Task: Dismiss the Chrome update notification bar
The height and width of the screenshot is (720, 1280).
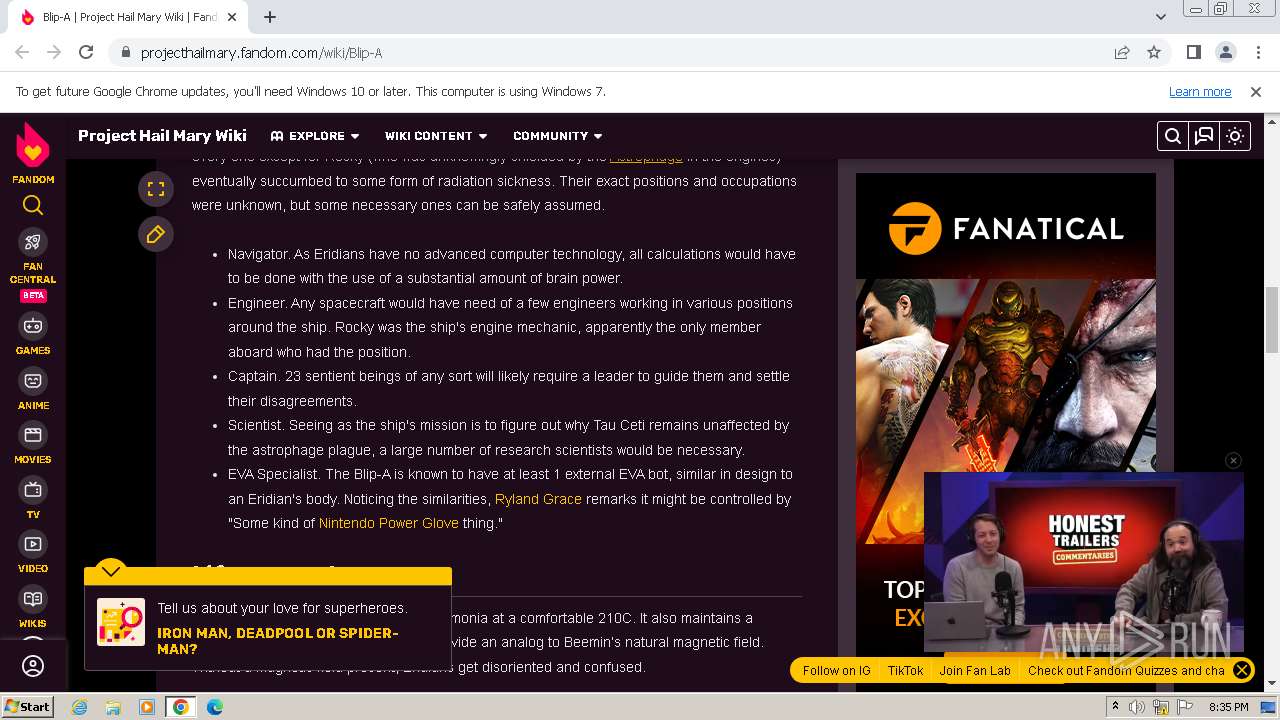Action: pyautogui.click(x=1256, y=91)
